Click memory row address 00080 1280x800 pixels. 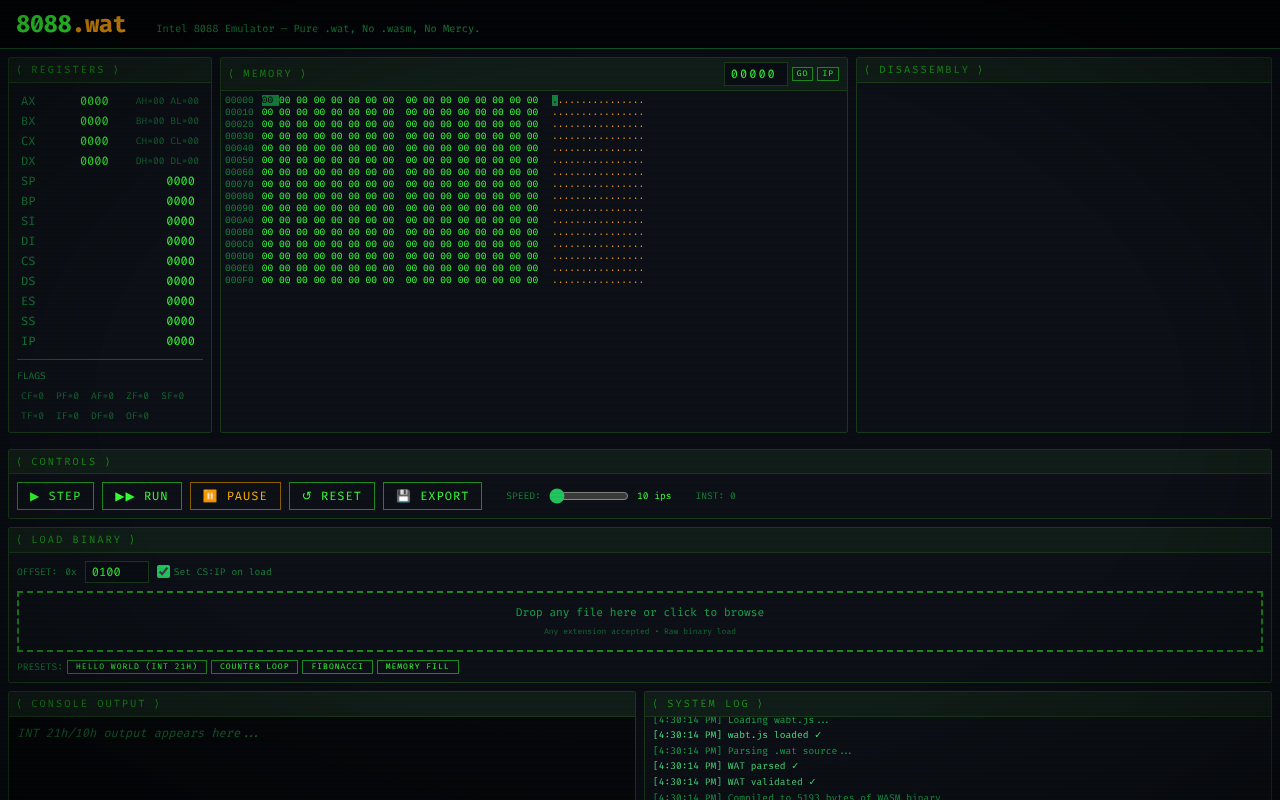(x=239, y=196)
